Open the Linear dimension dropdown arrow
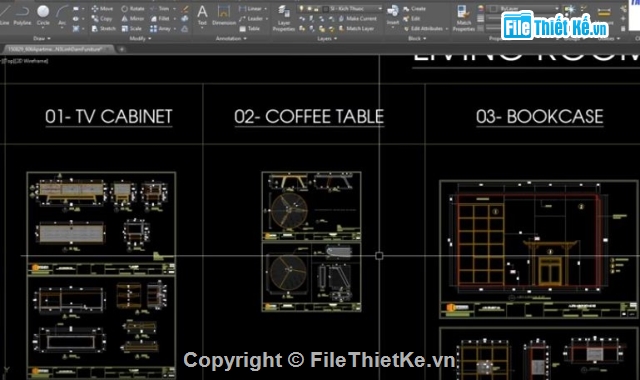Viewport: 640px width, 380px height. (x=266, y=8)
